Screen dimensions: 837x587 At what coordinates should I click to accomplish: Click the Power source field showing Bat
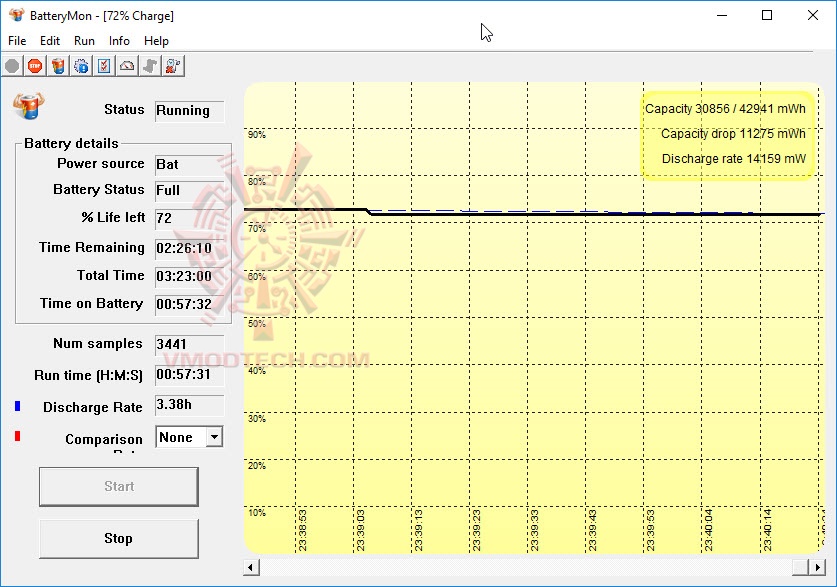pos(189,165)
